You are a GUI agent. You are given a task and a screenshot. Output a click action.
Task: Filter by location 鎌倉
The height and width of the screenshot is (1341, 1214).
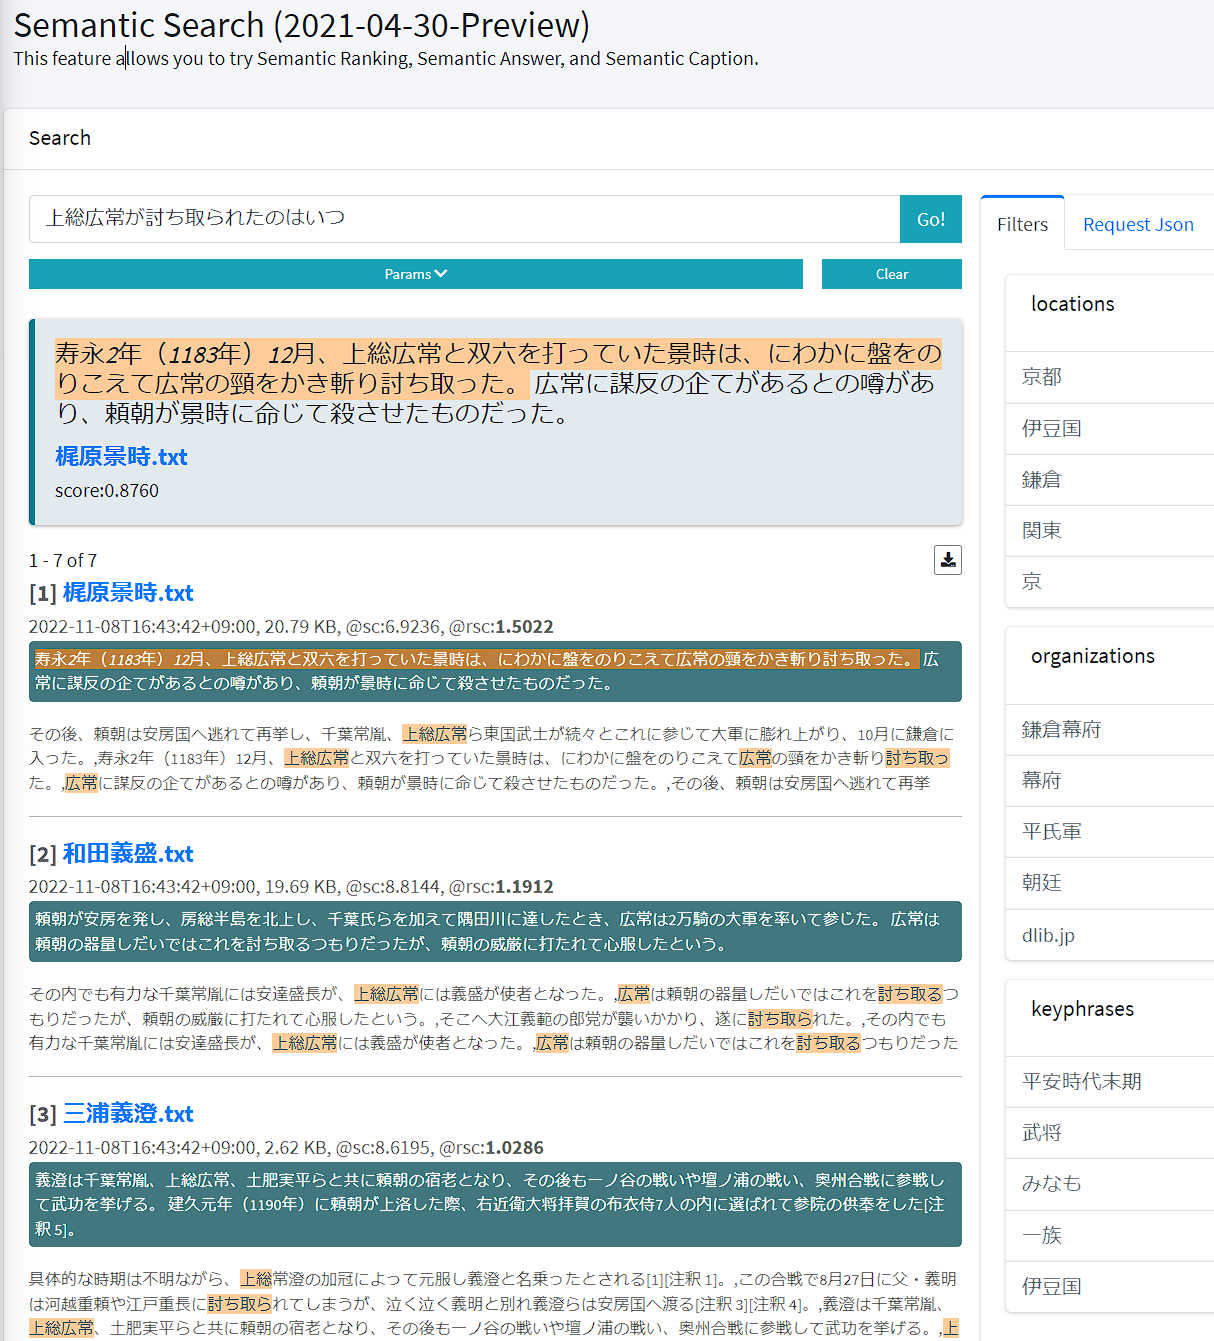coord(1110,480)
